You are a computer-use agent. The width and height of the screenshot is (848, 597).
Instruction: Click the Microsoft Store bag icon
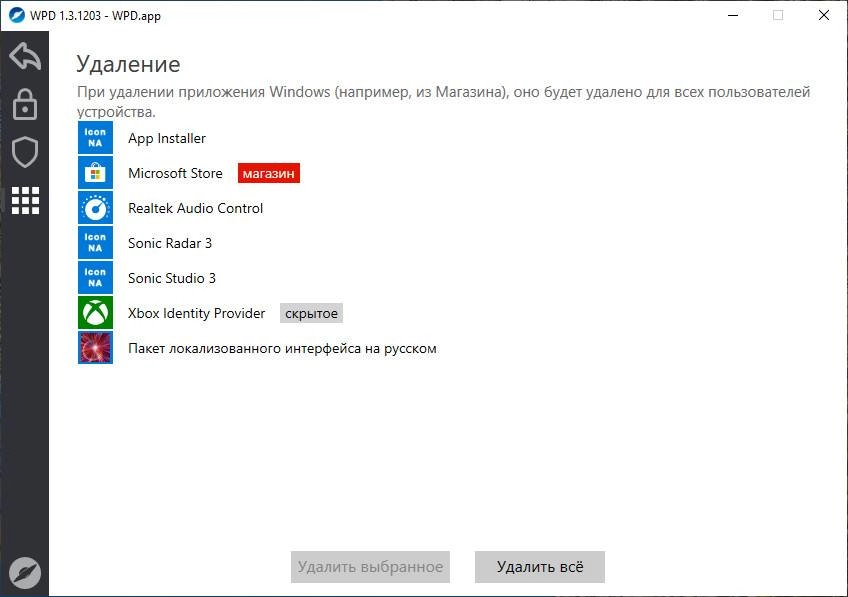pyautogui.click(x=95, y=173)
